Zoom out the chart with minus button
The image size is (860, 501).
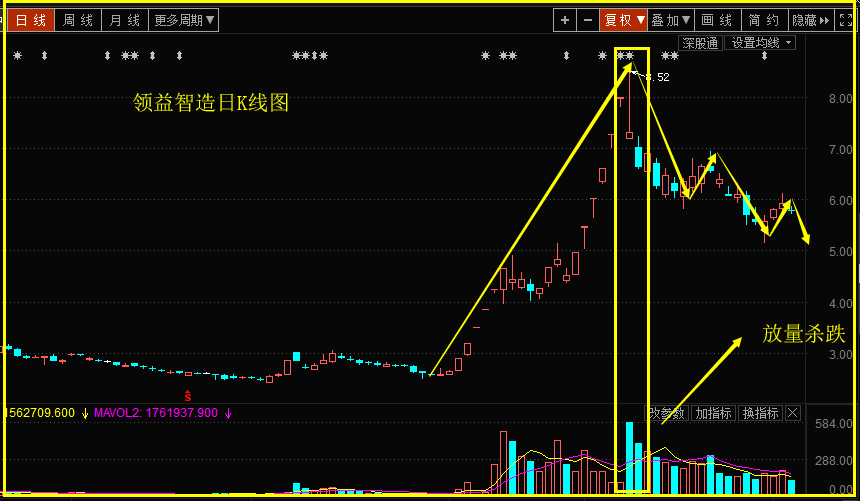click(587, 20)
